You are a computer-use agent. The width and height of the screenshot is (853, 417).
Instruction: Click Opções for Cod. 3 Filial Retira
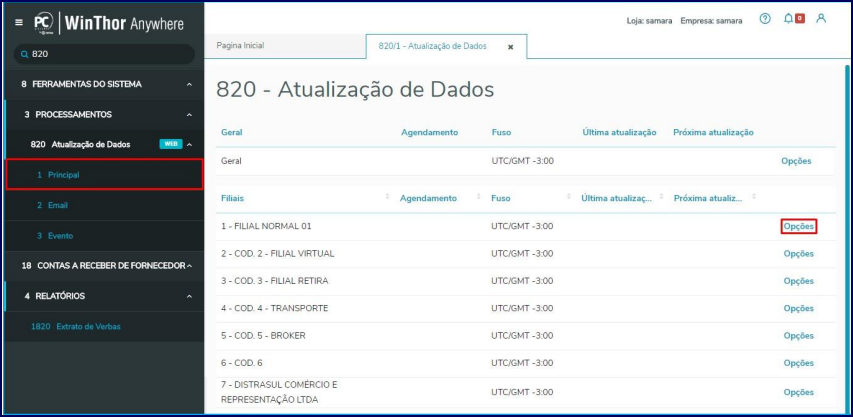[x=799, y=281]
